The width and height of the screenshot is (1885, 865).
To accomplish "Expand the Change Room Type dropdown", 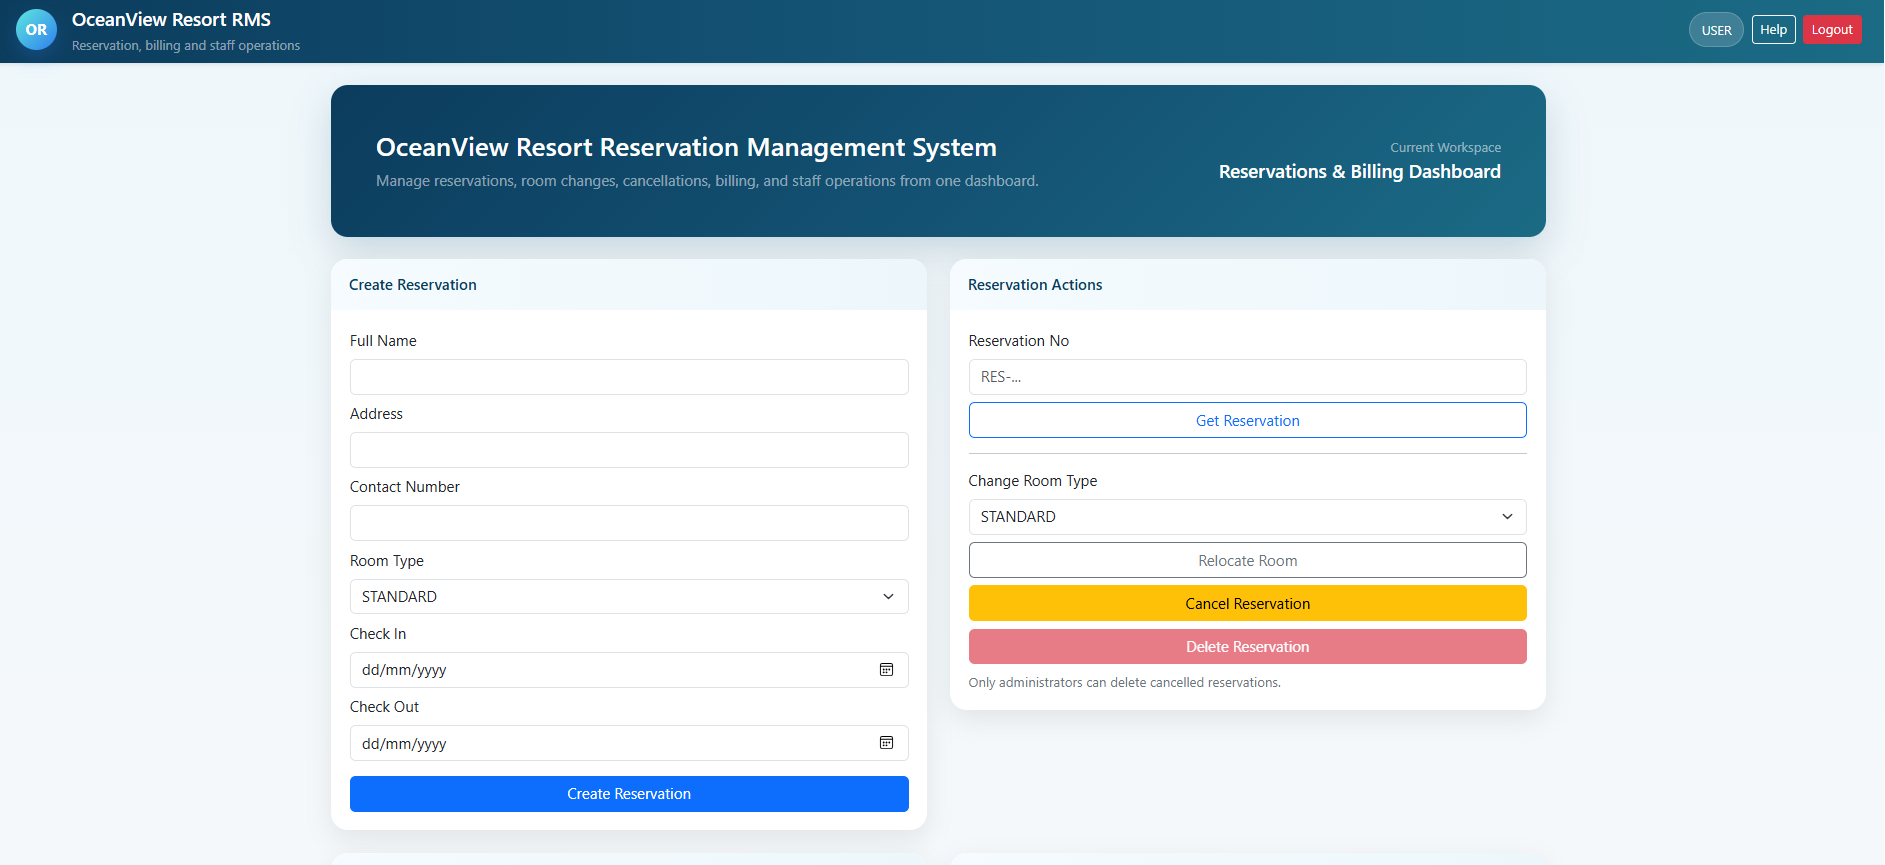I will point(1247,517).
